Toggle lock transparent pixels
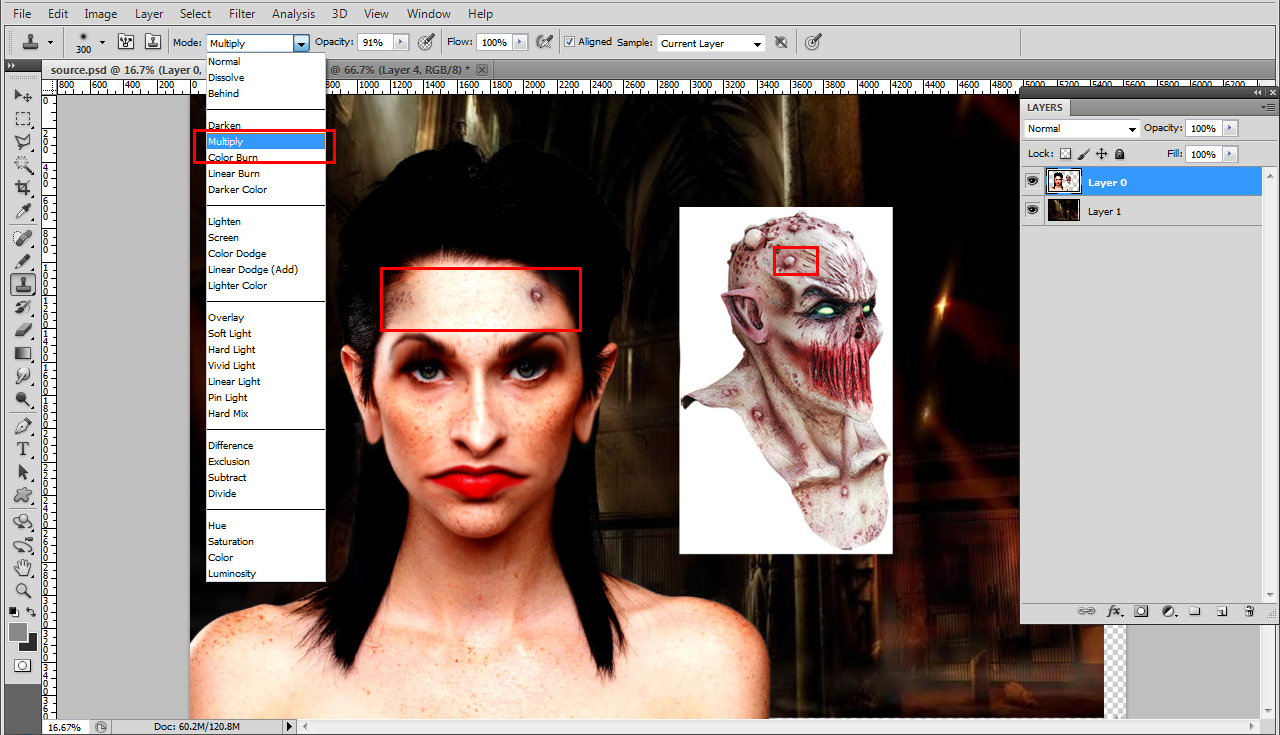Image resolution: width=1280 pixels, height=735 pixels. click(1065, 154)
